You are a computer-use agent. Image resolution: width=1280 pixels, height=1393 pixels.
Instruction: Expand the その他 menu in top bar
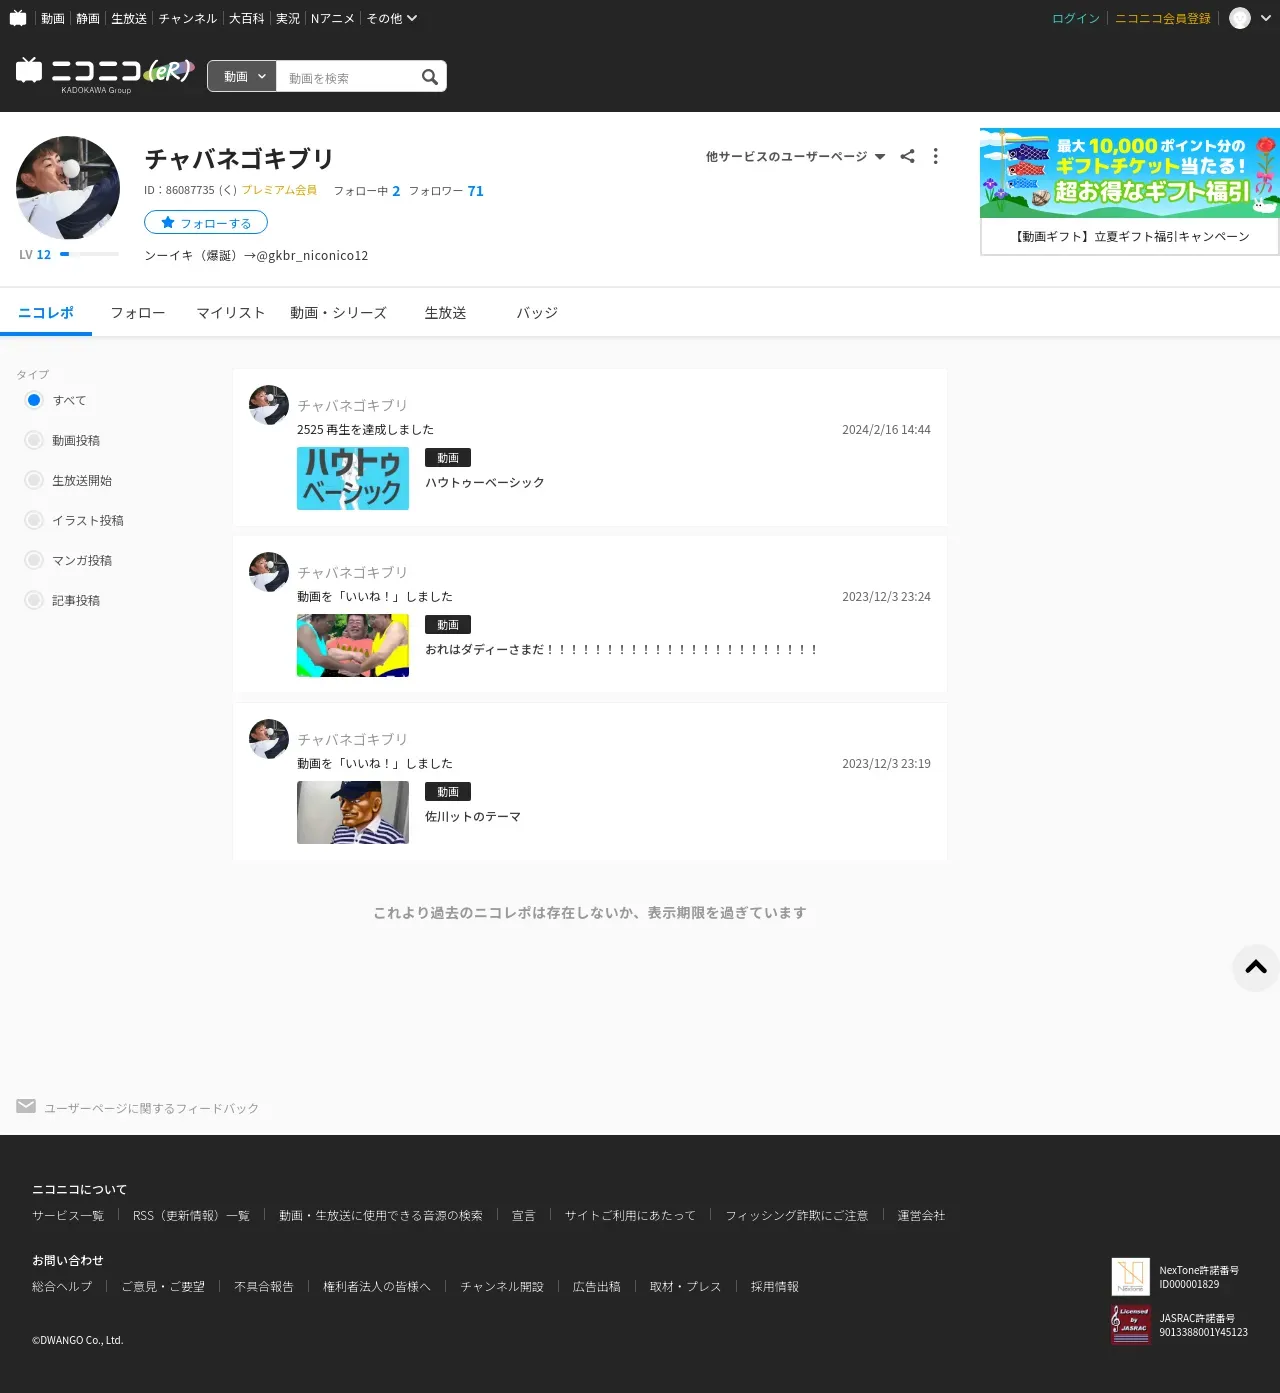(x=391, y=18)
